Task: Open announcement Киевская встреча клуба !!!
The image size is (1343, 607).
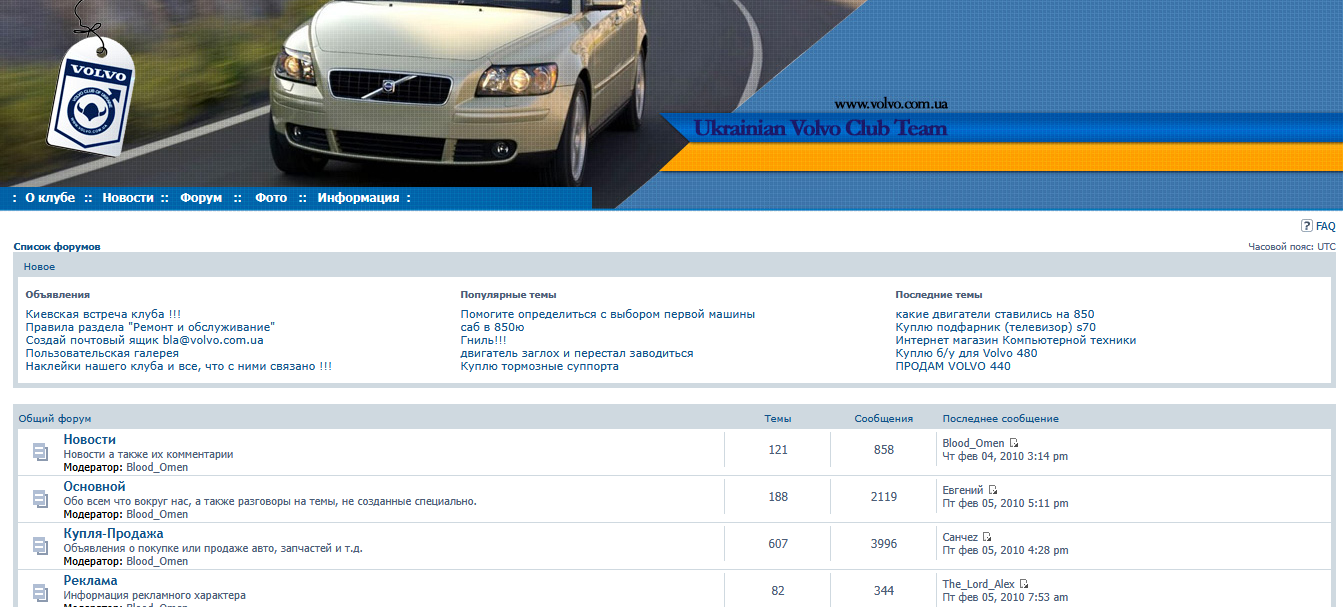Action: pyautogui.click(x=103, y=314)
